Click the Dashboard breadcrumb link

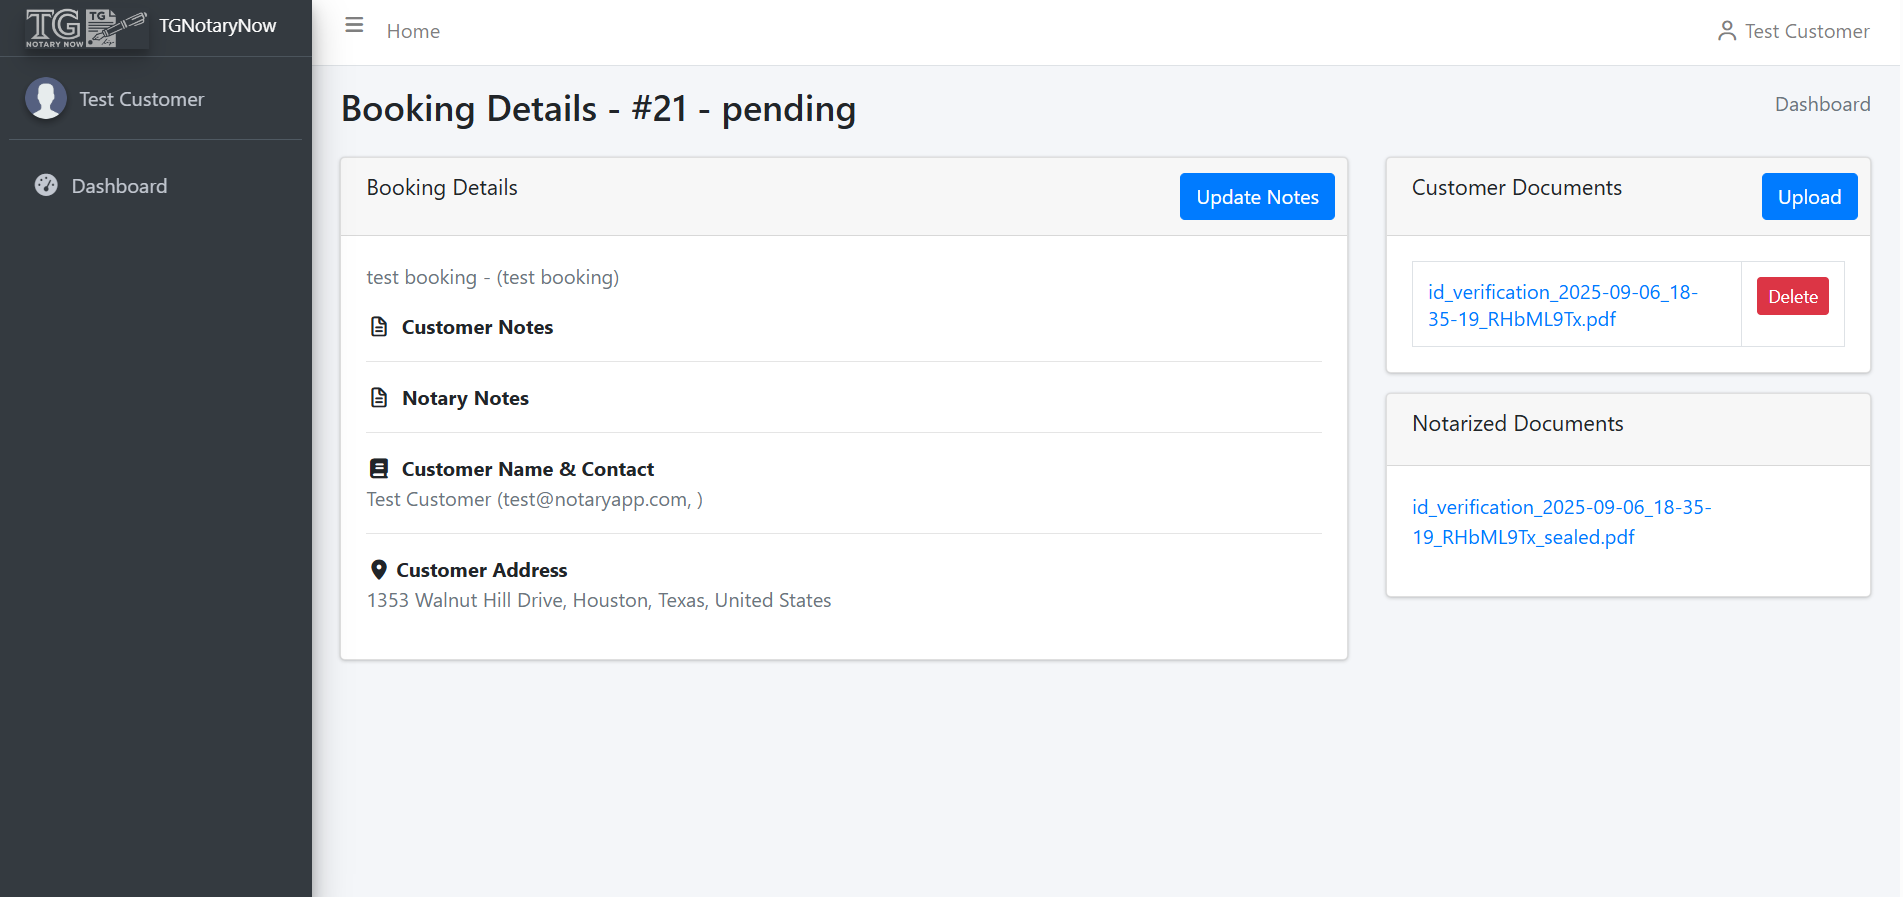tap(1822, 104)
